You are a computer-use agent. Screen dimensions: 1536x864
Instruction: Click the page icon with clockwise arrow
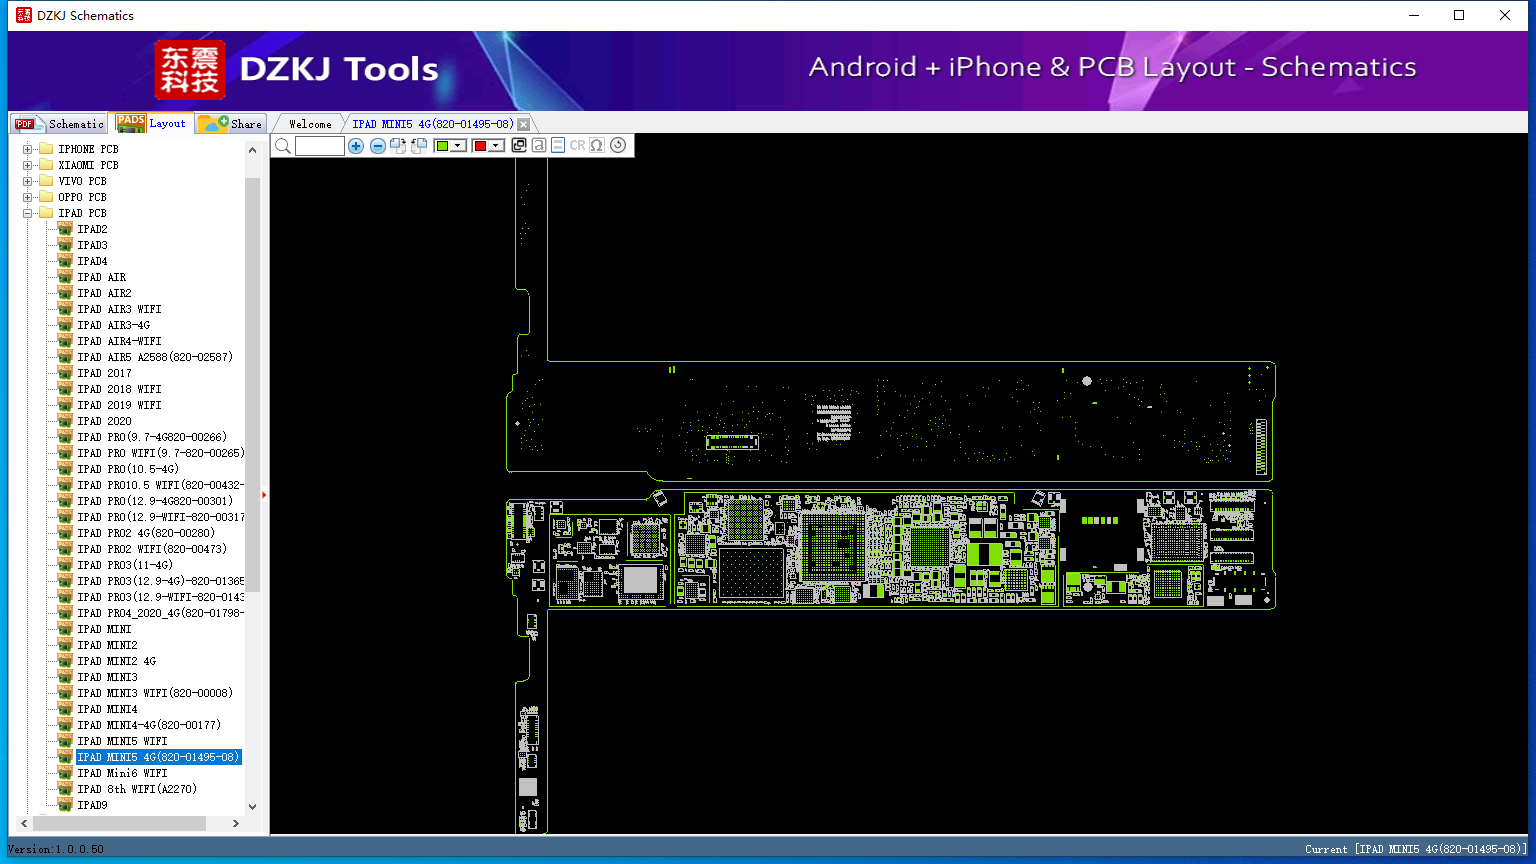click(398, 146)
